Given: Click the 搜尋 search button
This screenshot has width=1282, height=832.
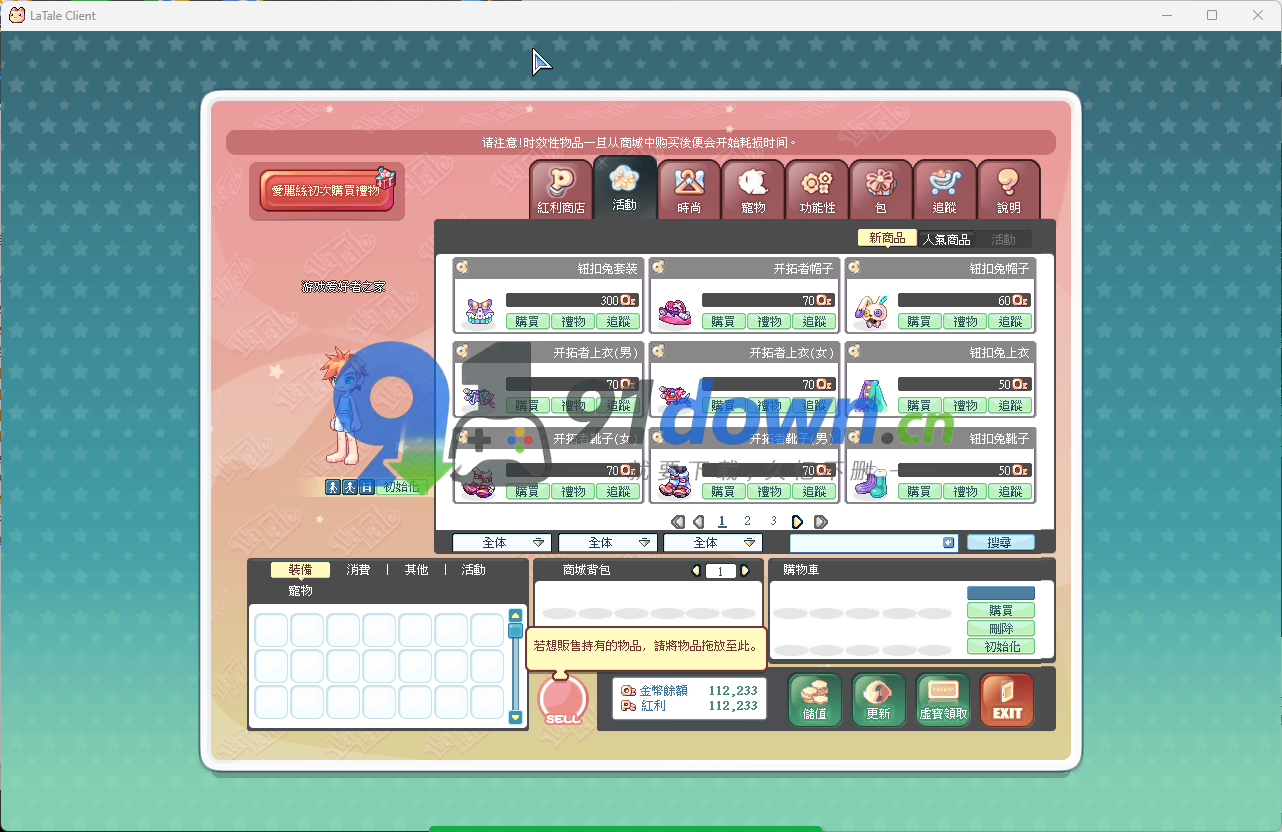Looking at the screenshot, I should coord(1000,542).
